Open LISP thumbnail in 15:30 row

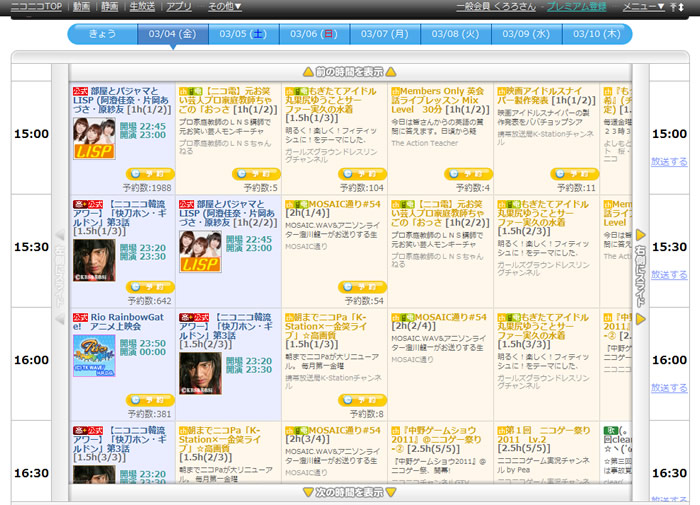(200, 251)
